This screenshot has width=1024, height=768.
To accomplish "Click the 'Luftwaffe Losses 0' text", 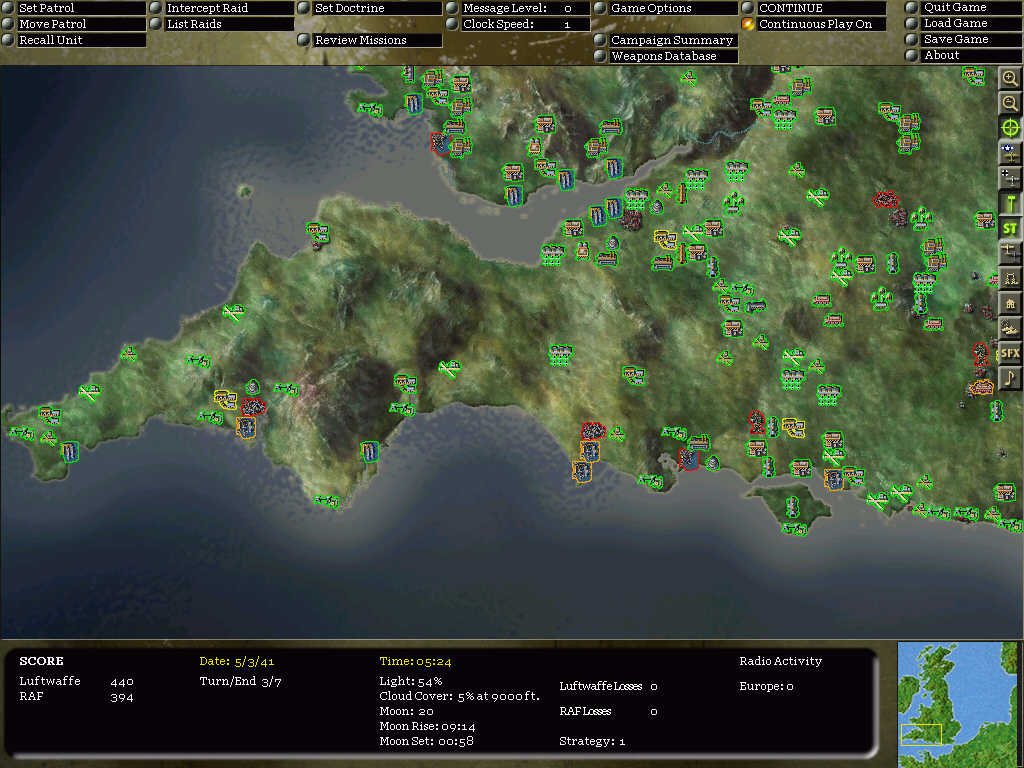I will pos(608,686).
